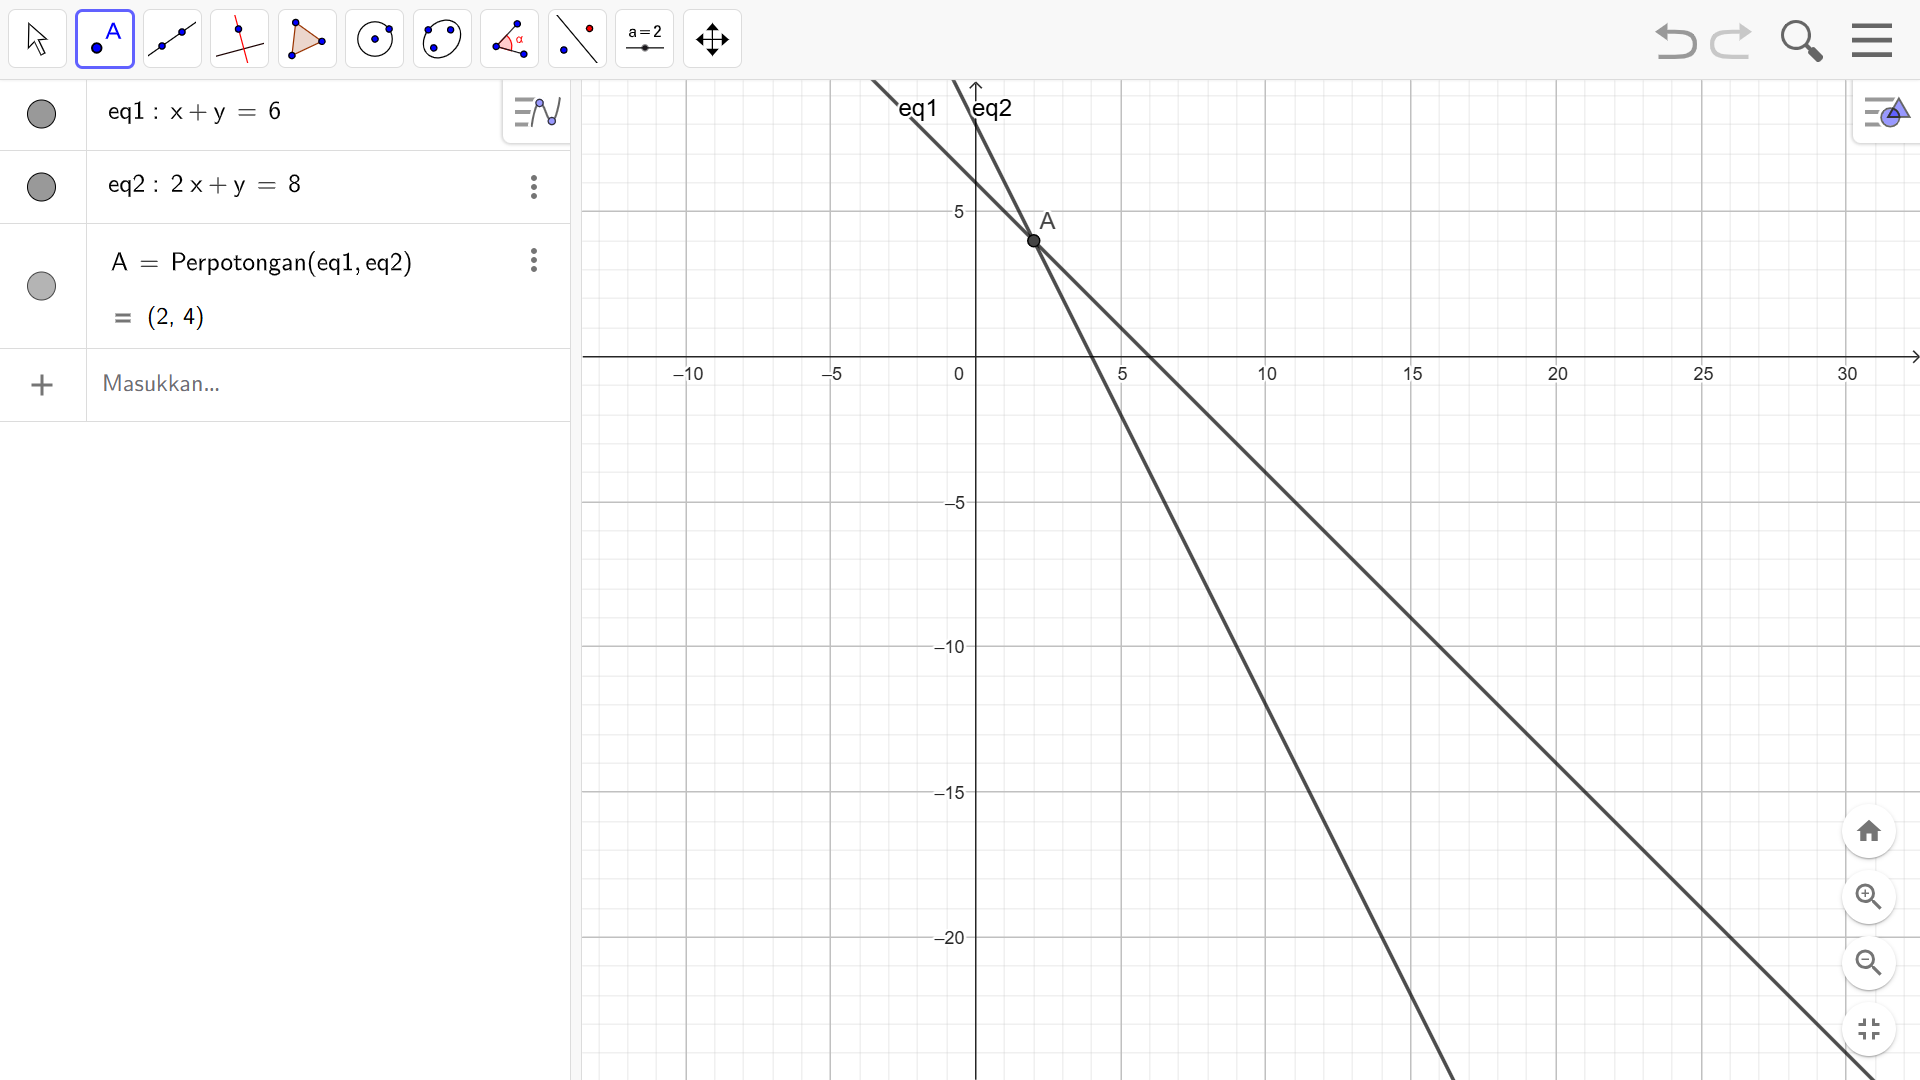Toggle visibility of point A
1920x1080 pixels.
click(x=41, y=286)
